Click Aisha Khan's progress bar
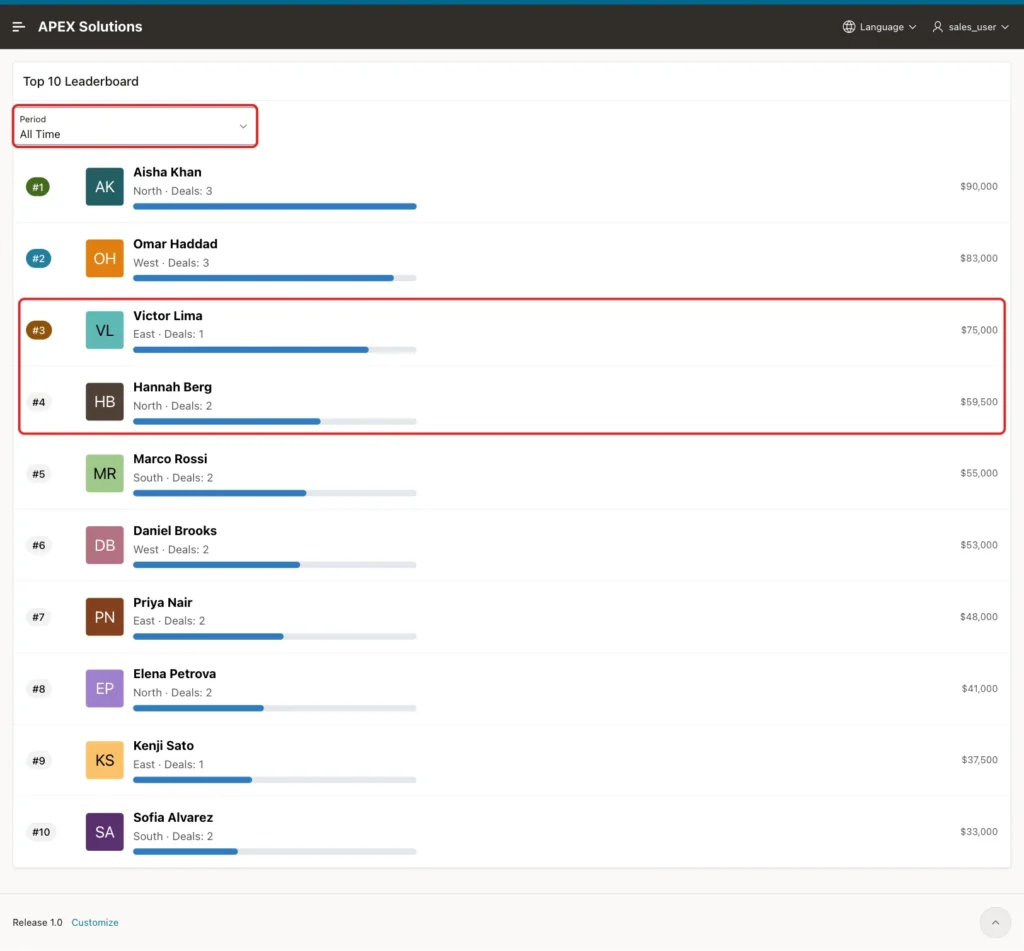 tap(274, 206)
